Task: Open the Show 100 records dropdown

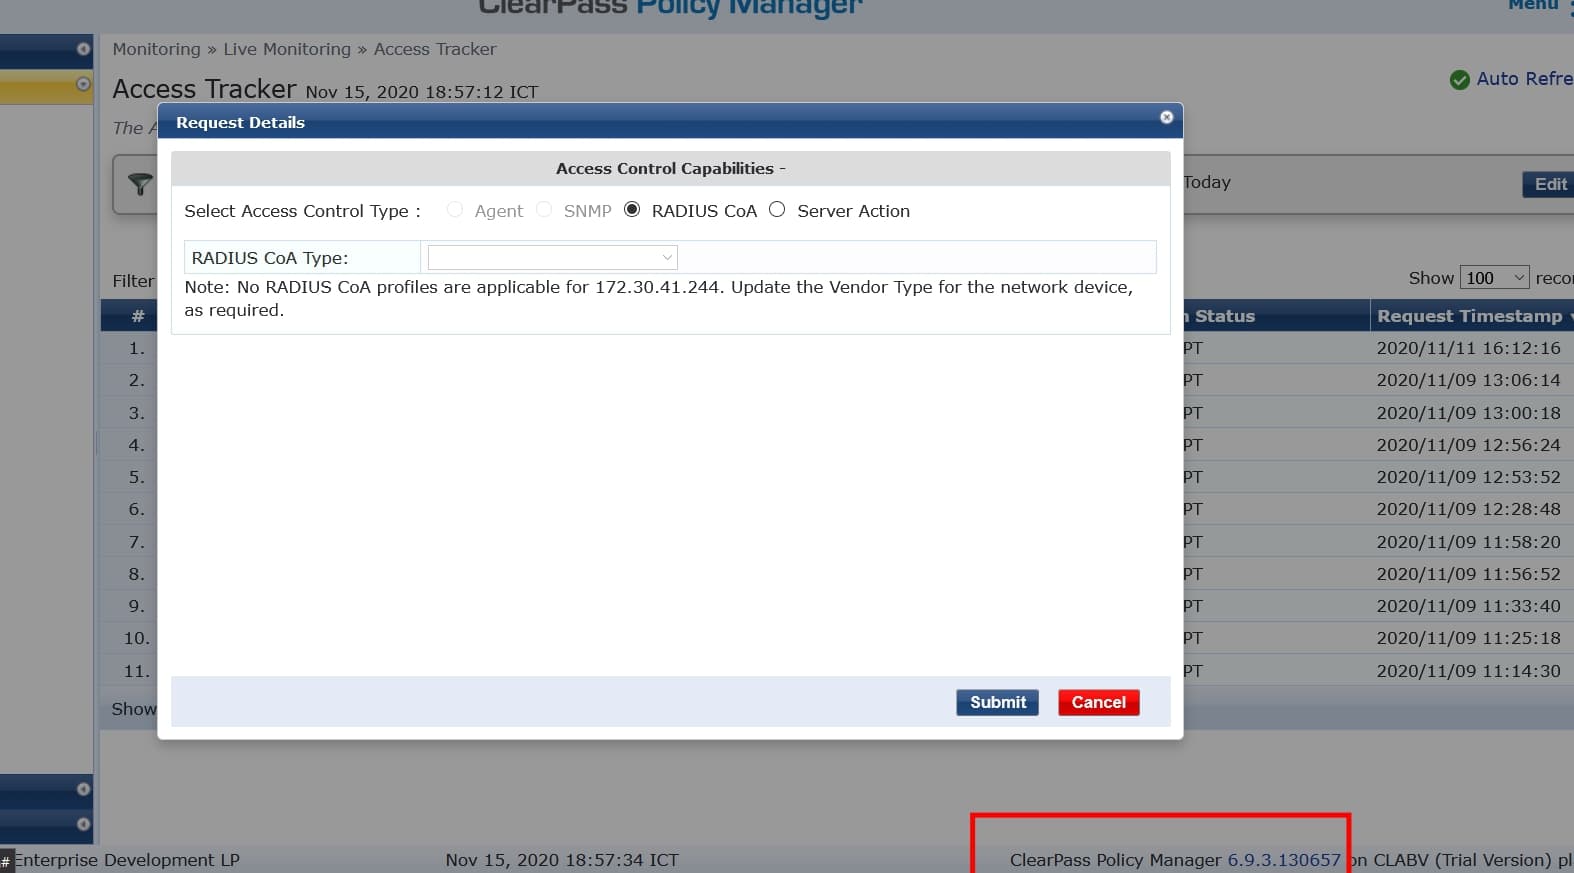Action: [x=1495, y=278]
